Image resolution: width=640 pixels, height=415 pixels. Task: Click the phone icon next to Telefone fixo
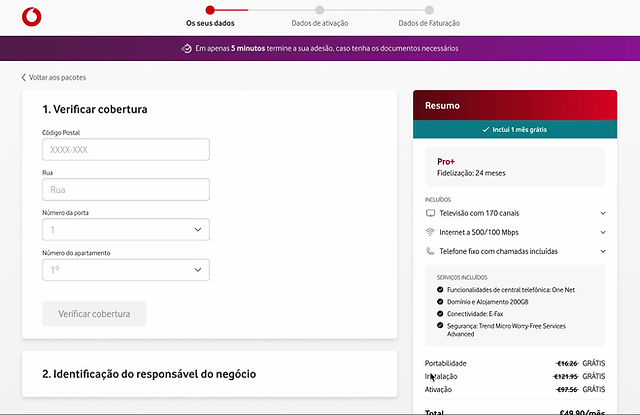point(430,251)
